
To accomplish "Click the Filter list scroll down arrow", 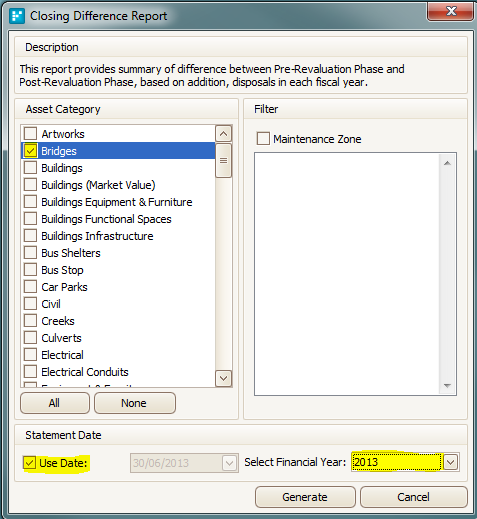I will click(447, 385).
